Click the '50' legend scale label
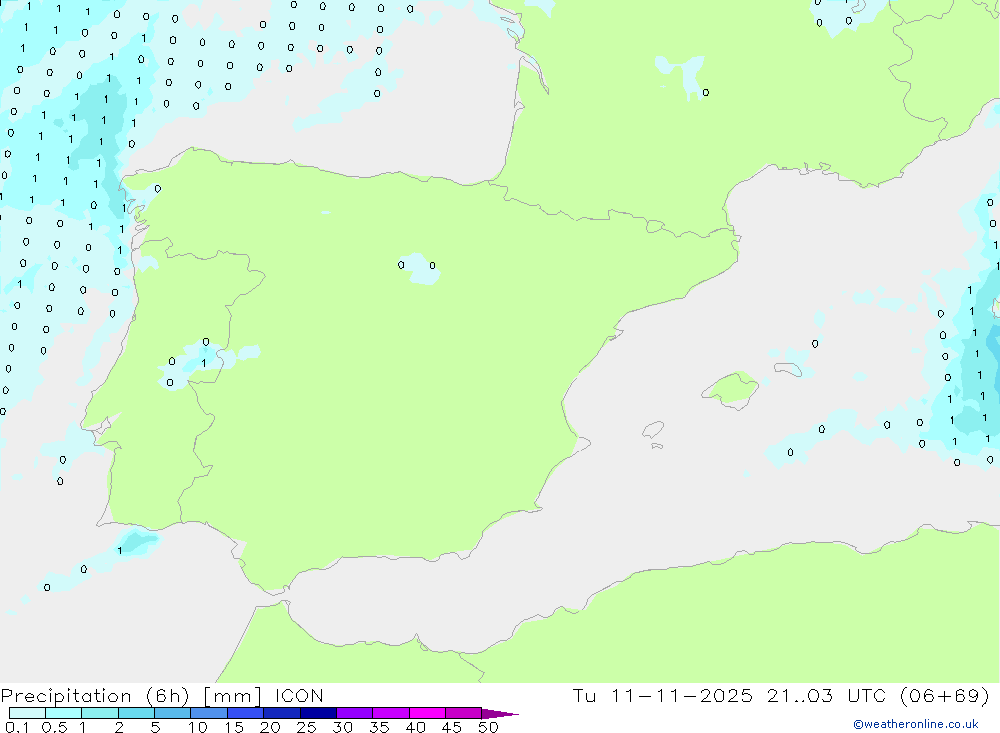 tap(488, 727)
